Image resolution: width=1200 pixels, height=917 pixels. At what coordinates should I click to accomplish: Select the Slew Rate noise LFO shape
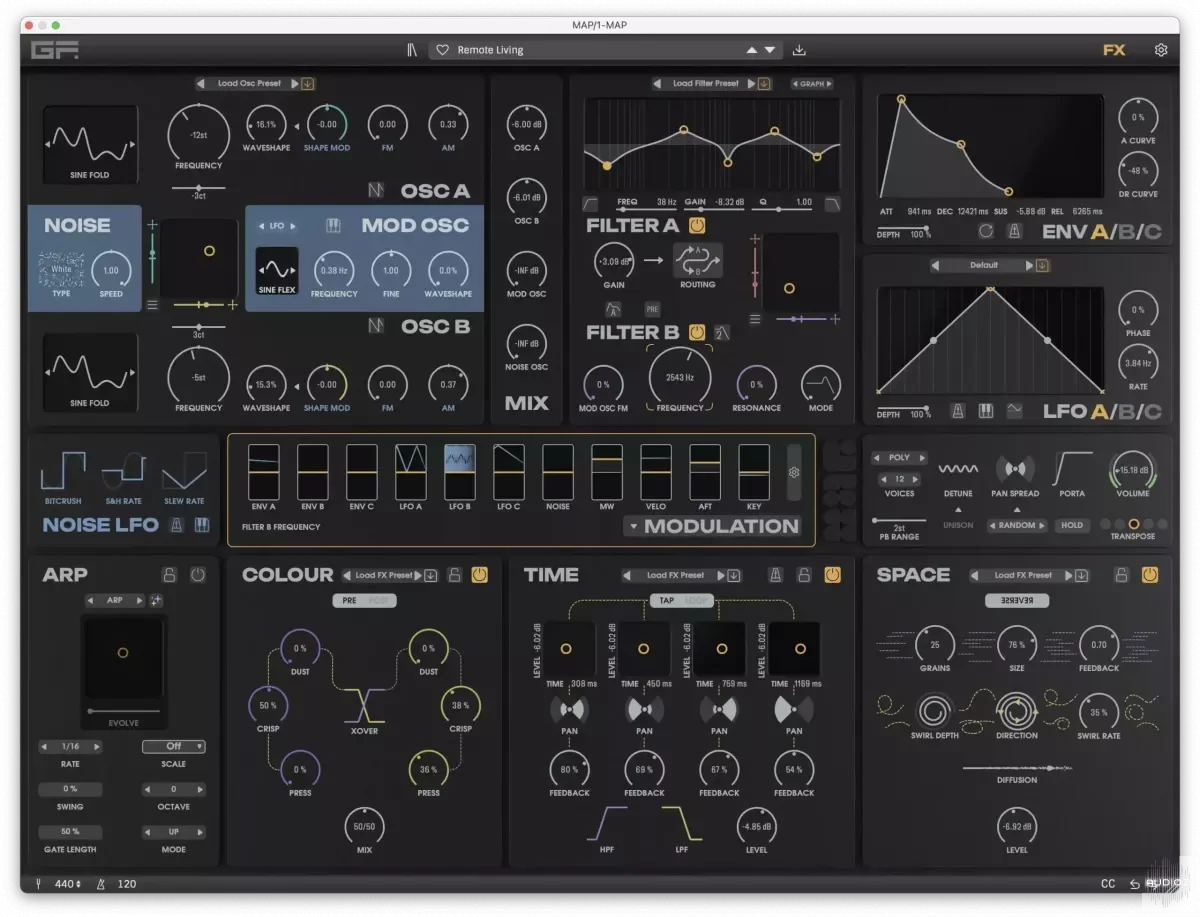tap(184, 472)
